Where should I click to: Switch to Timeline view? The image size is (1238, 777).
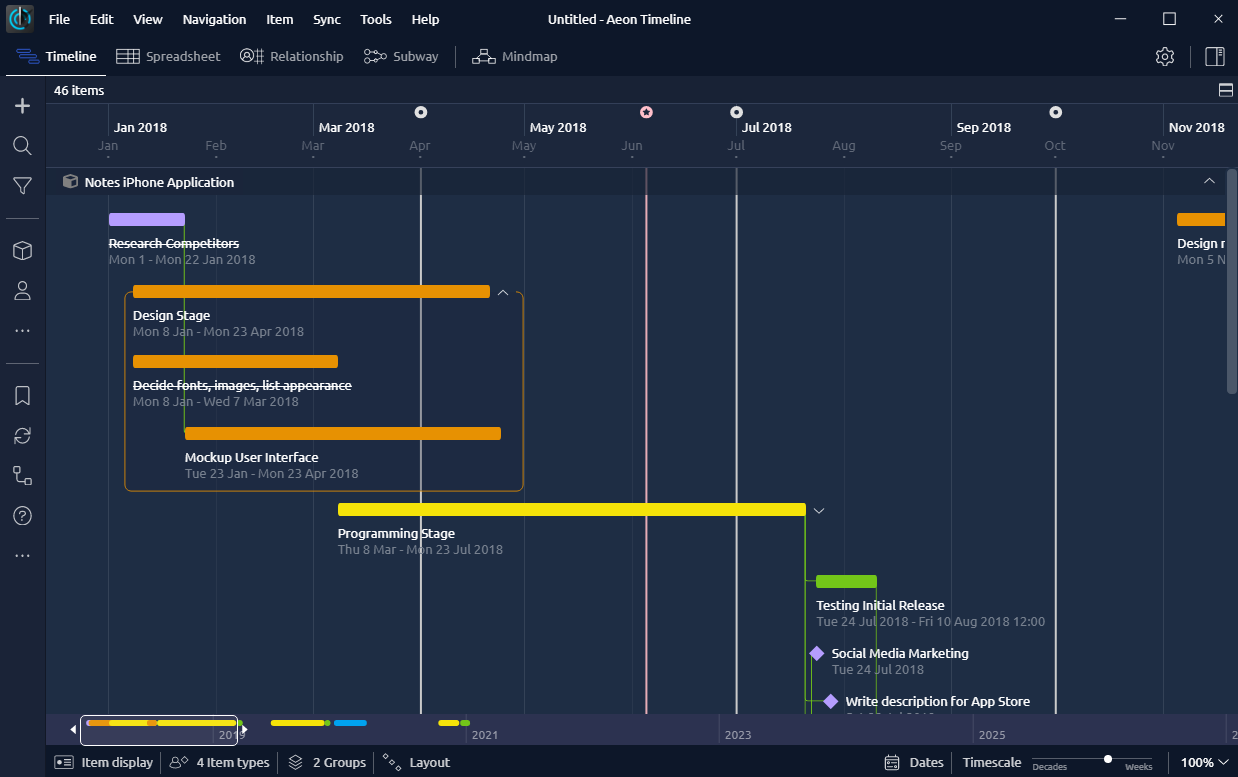[57, 56]
